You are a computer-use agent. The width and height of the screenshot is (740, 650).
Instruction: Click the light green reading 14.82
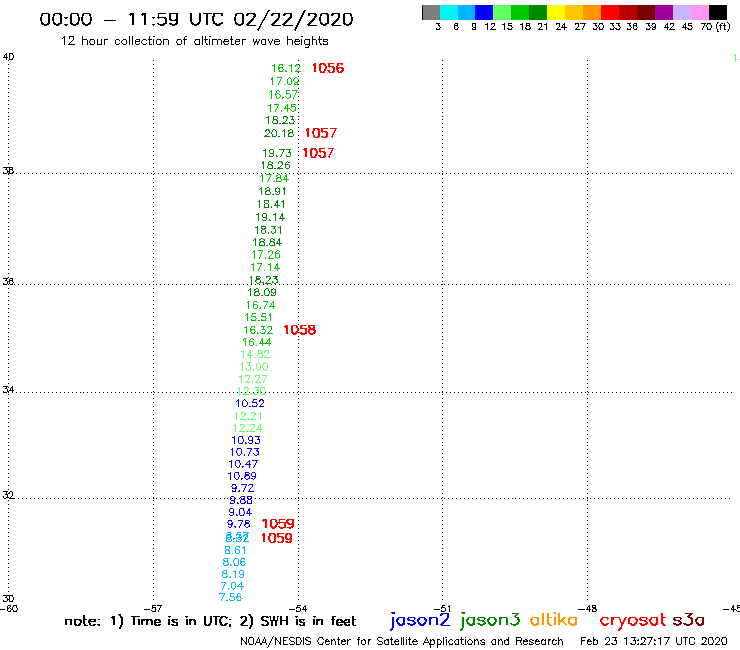(x=255, y=355)
